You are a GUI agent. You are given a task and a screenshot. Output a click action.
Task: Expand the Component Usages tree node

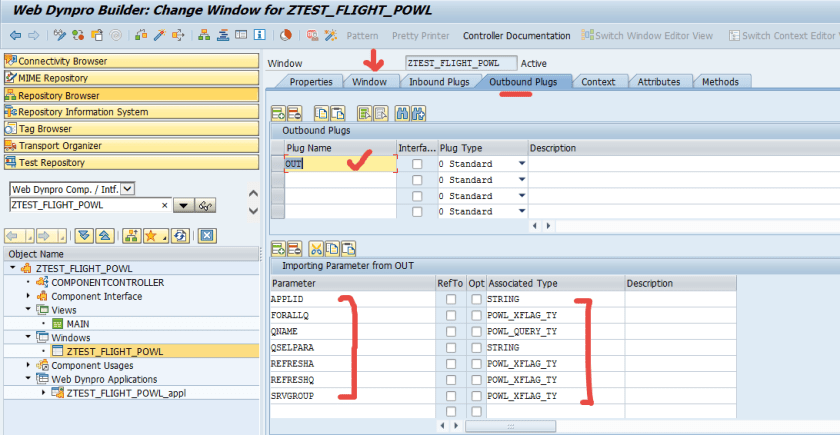pos(28,366)
